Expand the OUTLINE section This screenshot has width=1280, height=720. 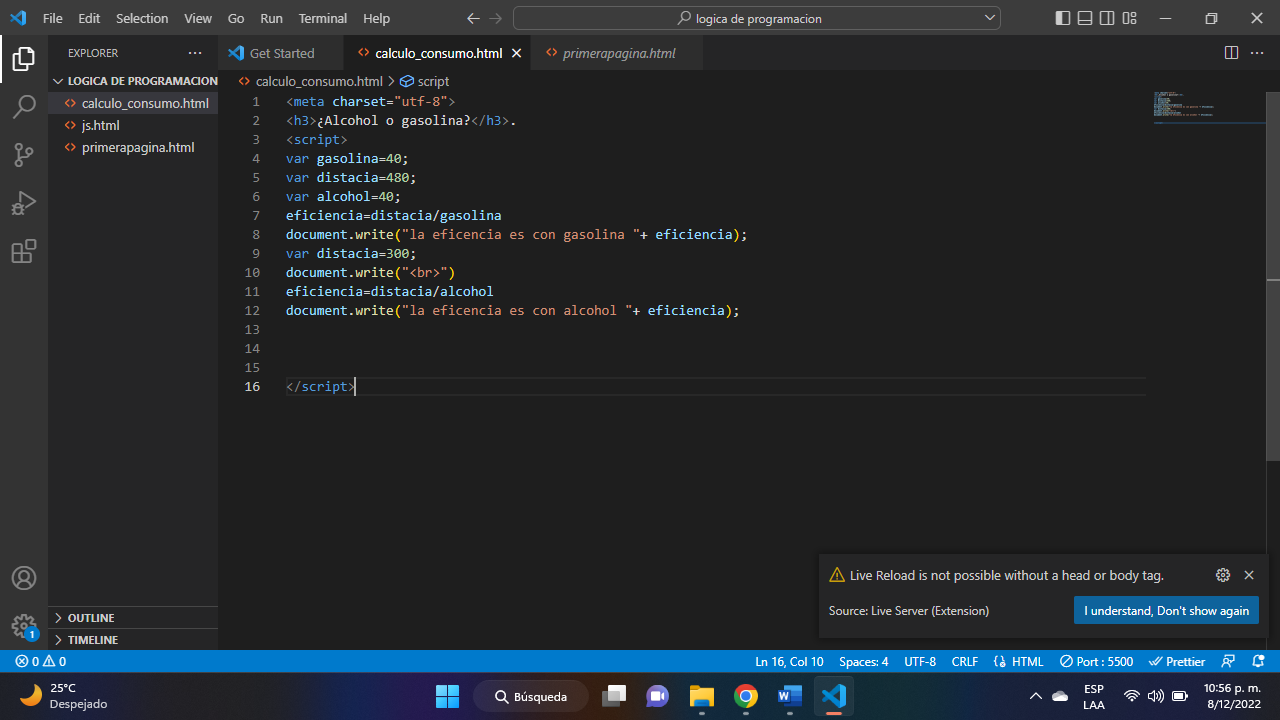pos(133,617)
